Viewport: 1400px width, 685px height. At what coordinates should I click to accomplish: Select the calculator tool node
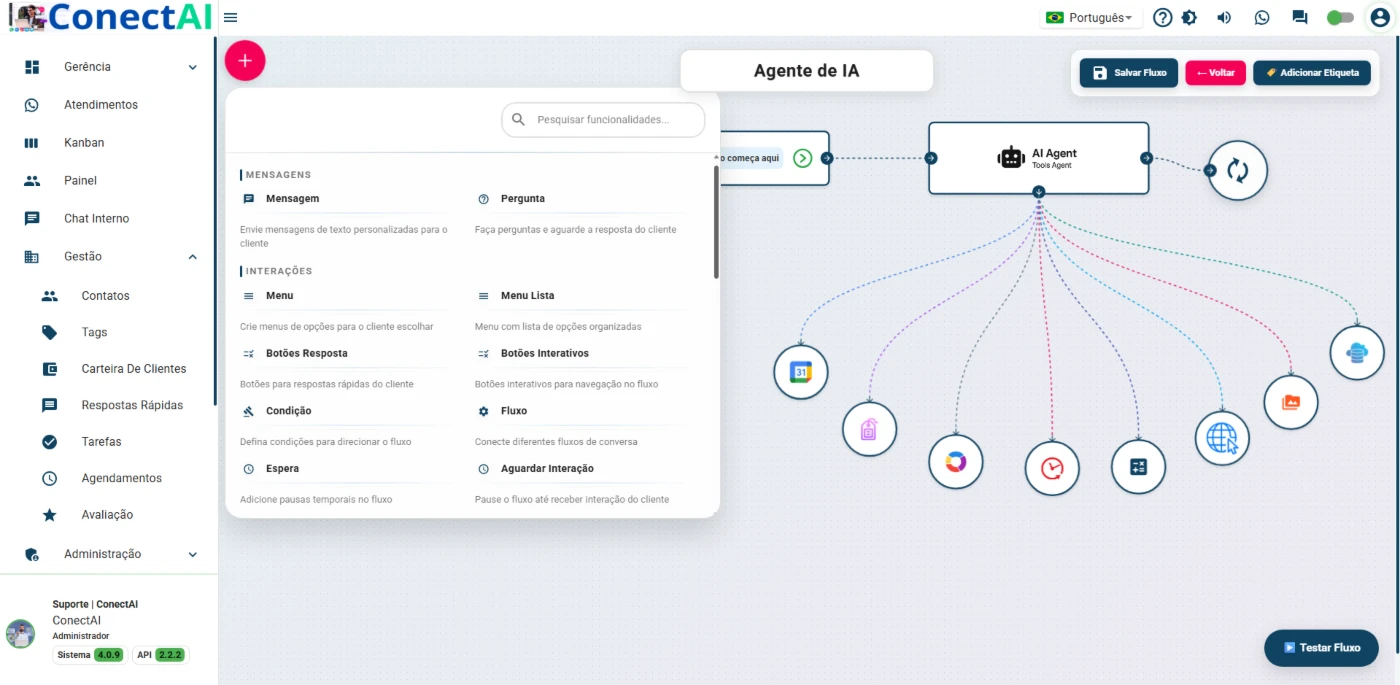(x=1138, y=467)
